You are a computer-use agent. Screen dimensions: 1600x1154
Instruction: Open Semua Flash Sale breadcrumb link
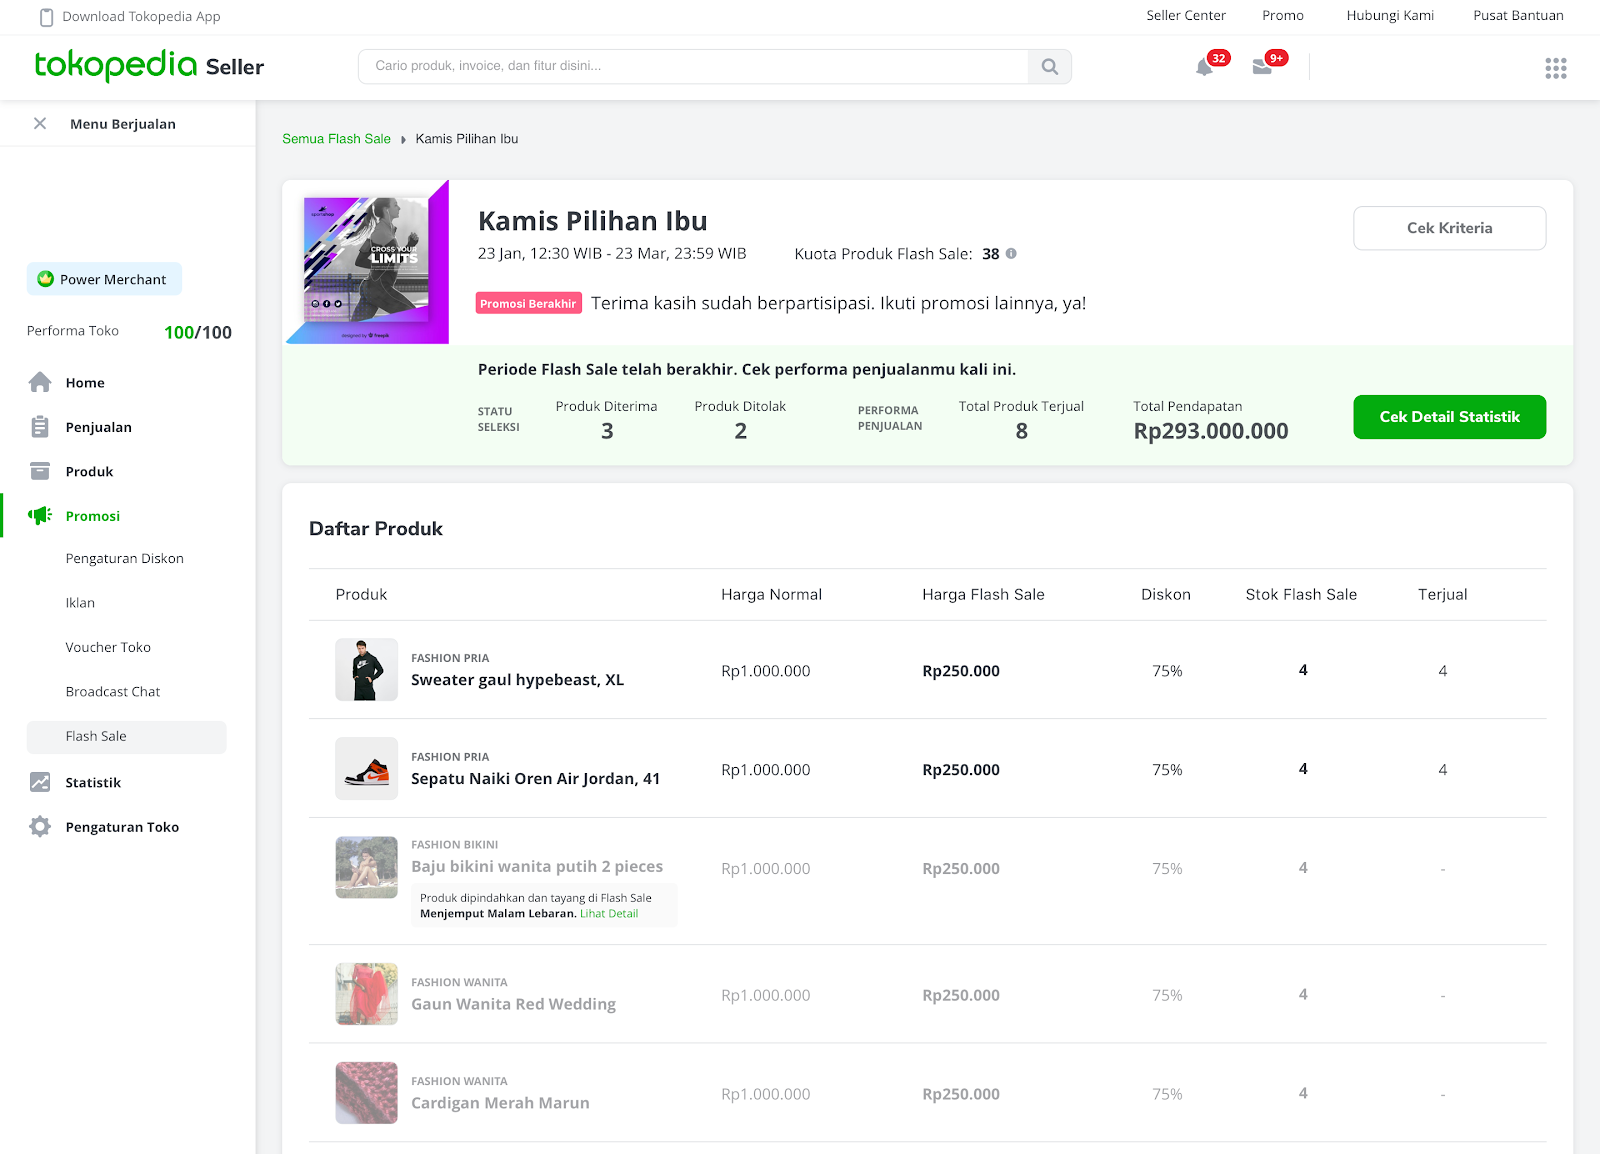pyautogui.click(x=336, y=138)
